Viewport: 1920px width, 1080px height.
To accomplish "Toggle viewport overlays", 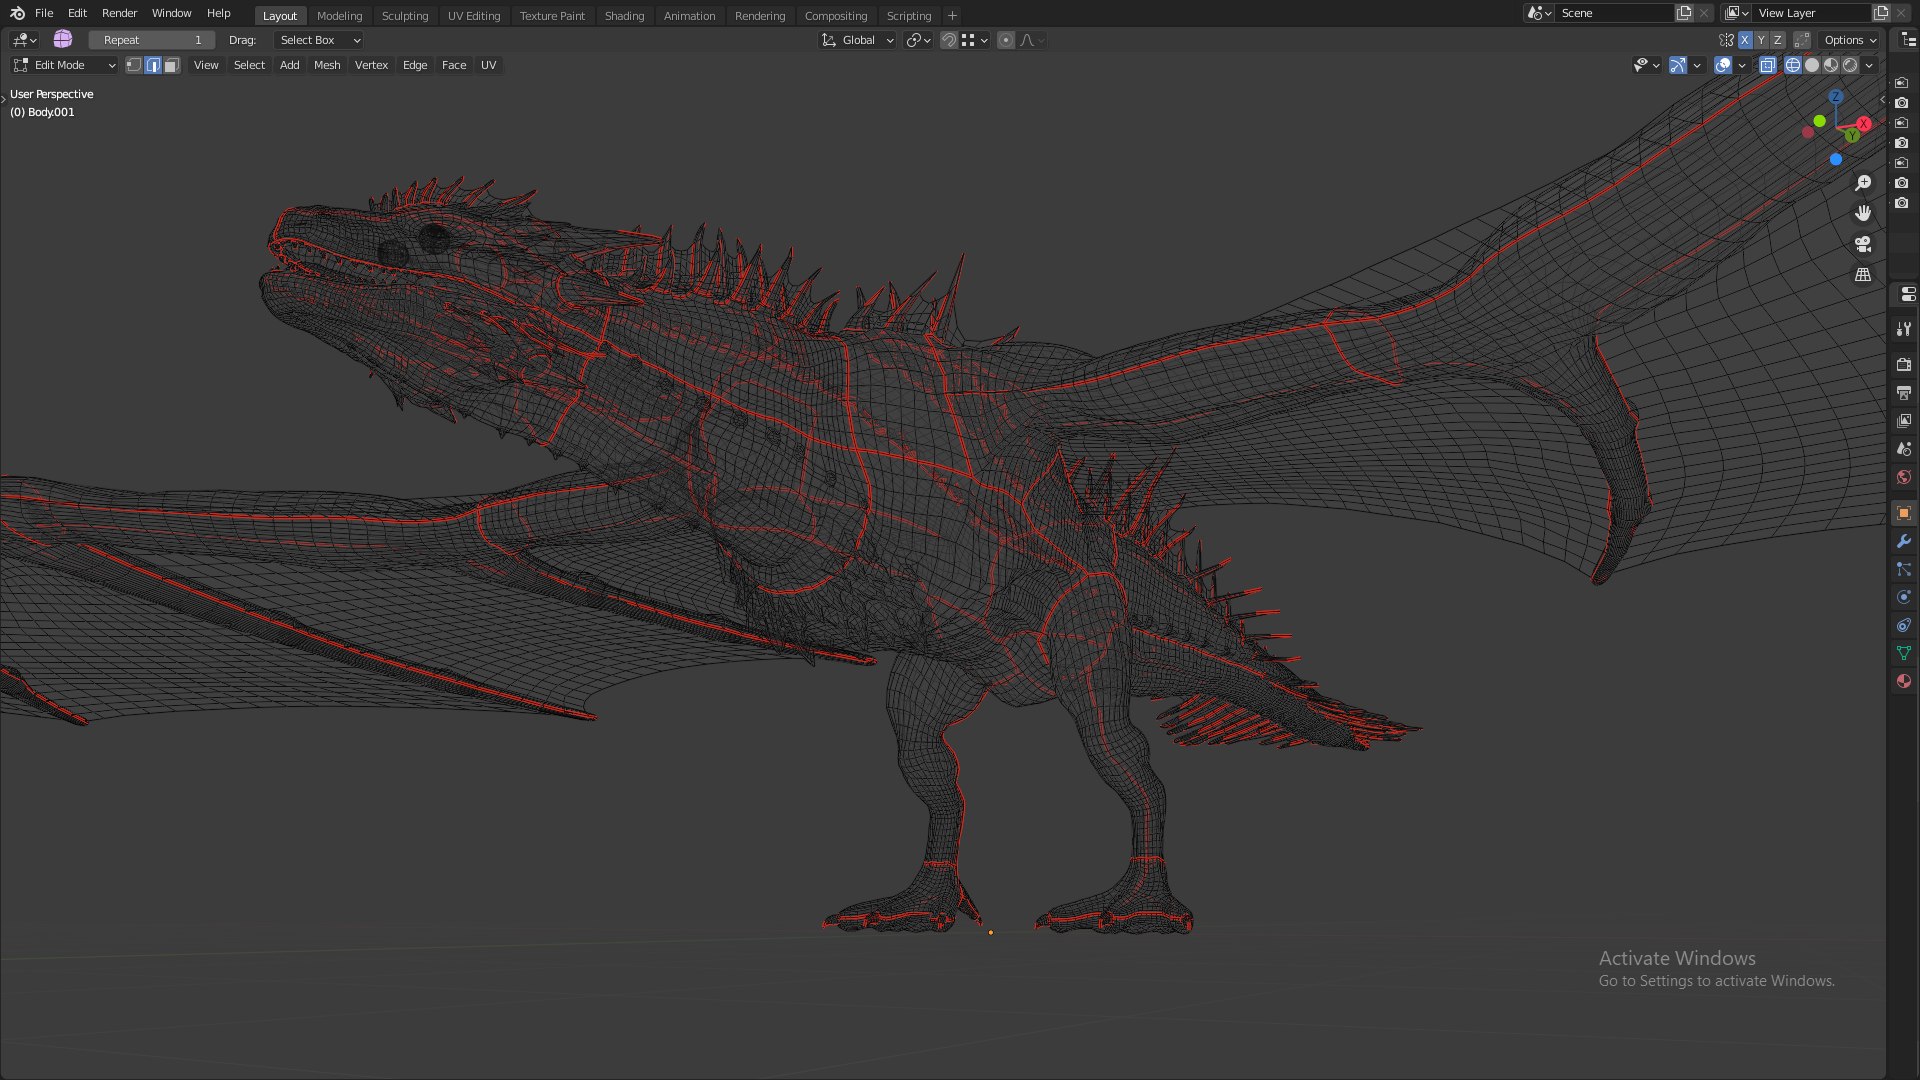I will pos(1723,65).
